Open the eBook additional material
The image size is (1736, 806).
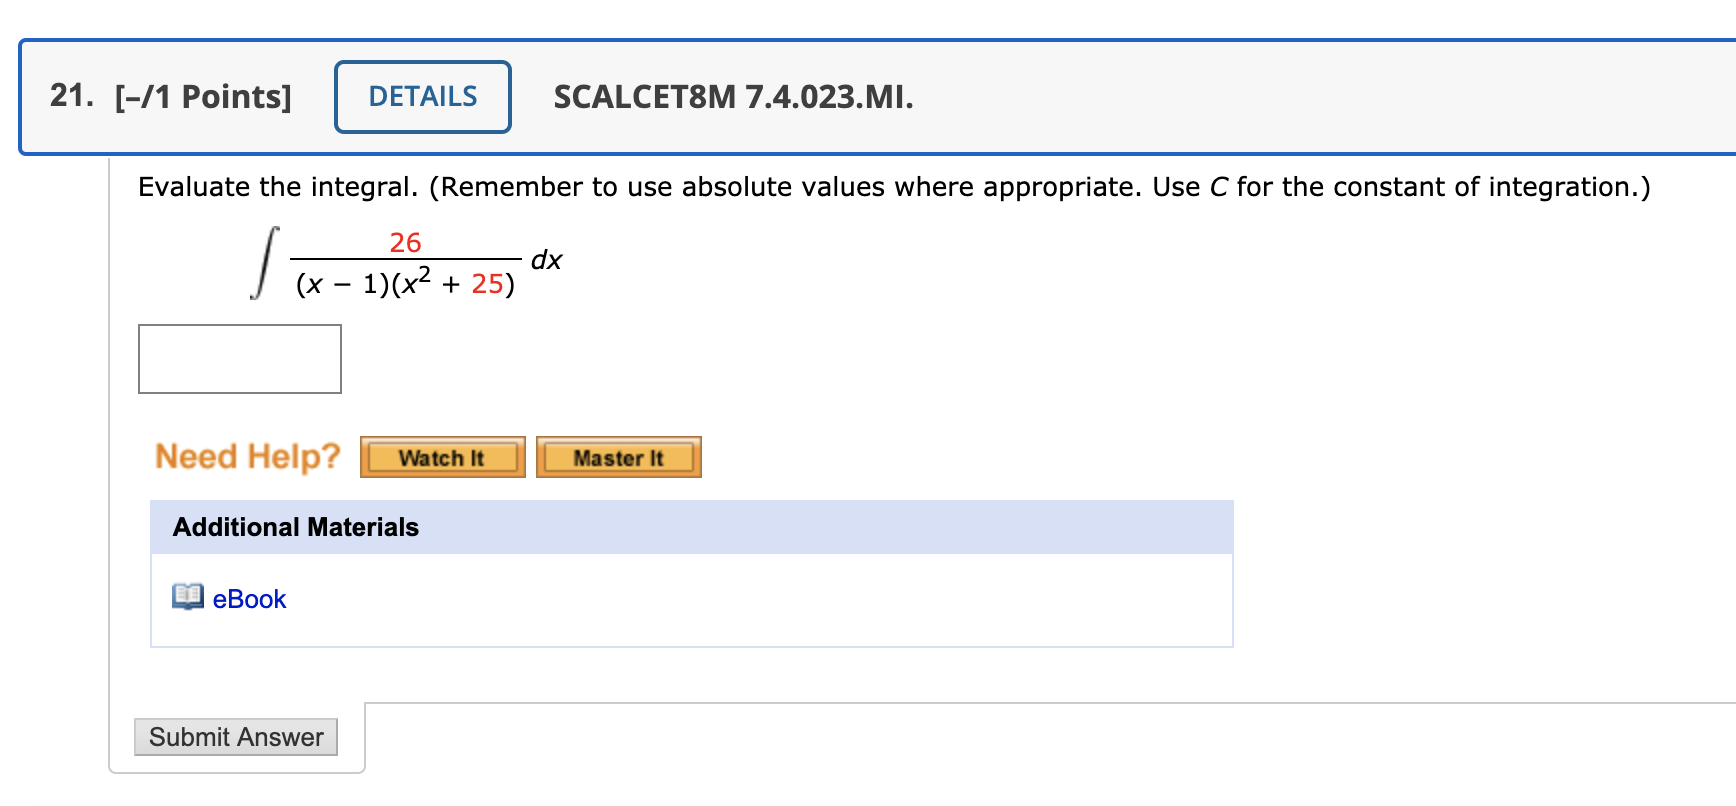[247, 599]
